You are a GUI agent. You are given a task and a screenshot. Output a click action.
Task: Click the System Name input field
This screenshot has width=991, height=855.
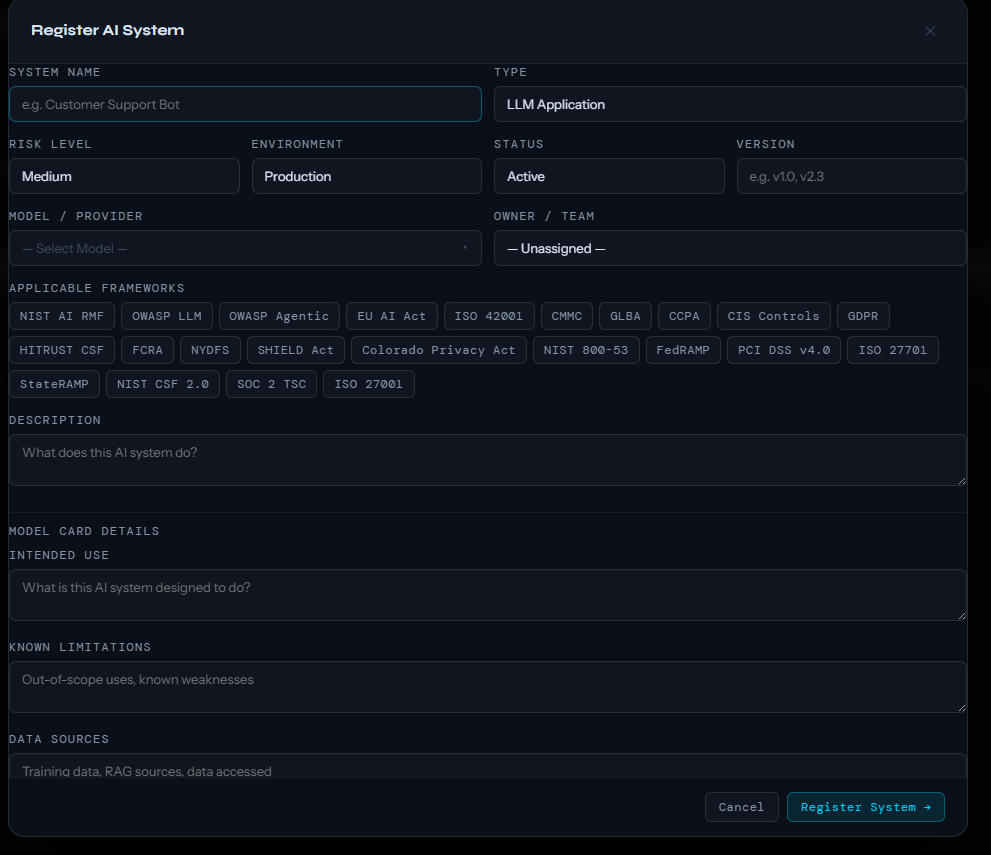tap(245, 104)
